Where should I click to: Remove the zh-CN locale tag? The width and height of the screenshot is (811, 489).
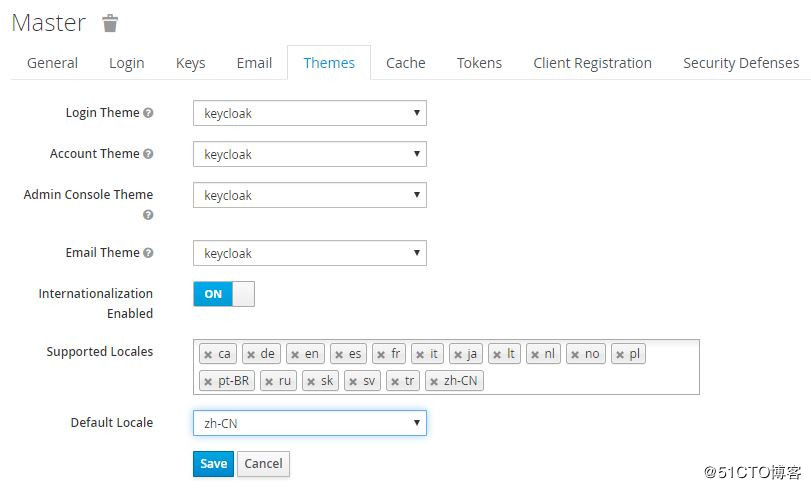pos(433,381)
